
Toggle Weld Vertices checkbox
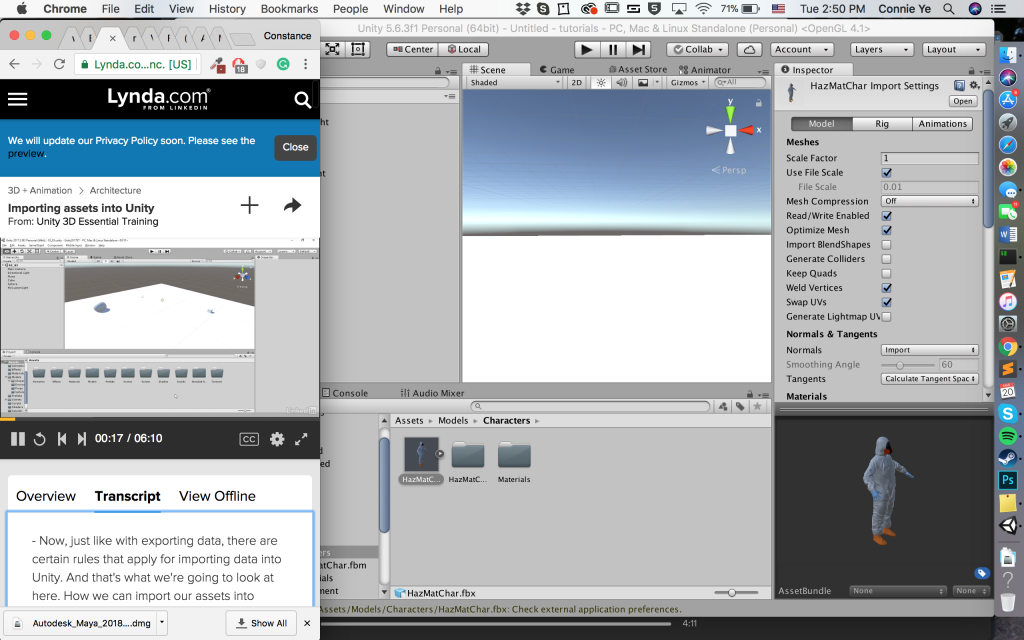pos(887,288)
